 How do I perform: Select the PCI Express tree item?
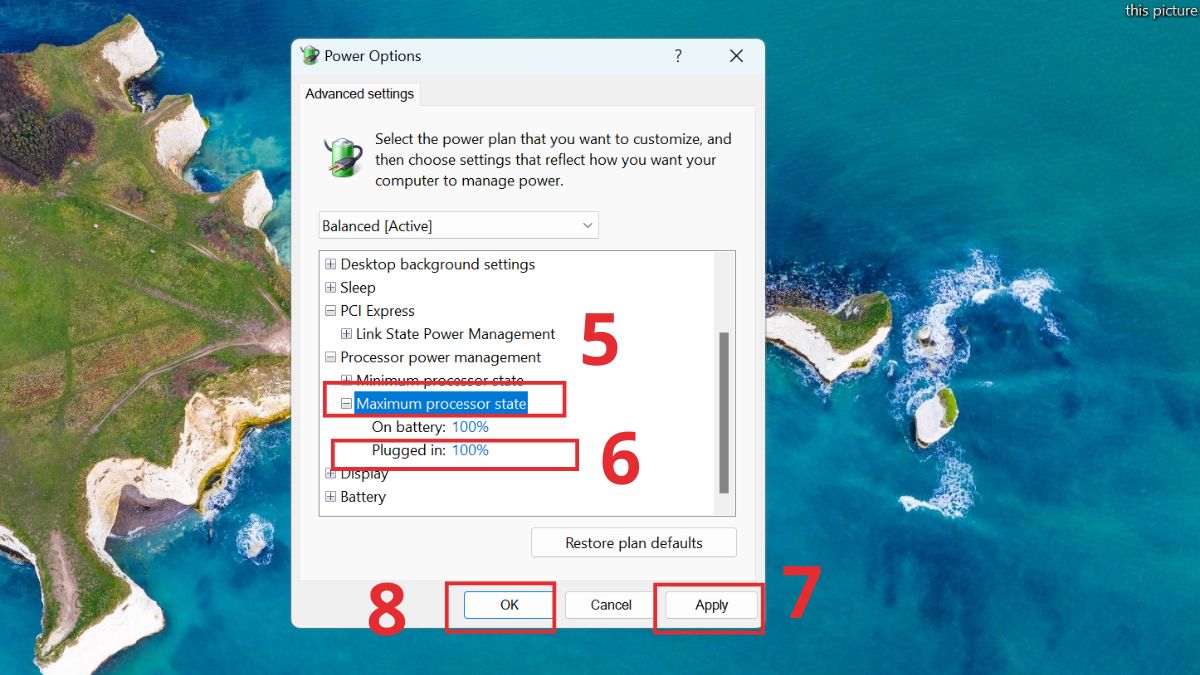click(x=378, y=311)
